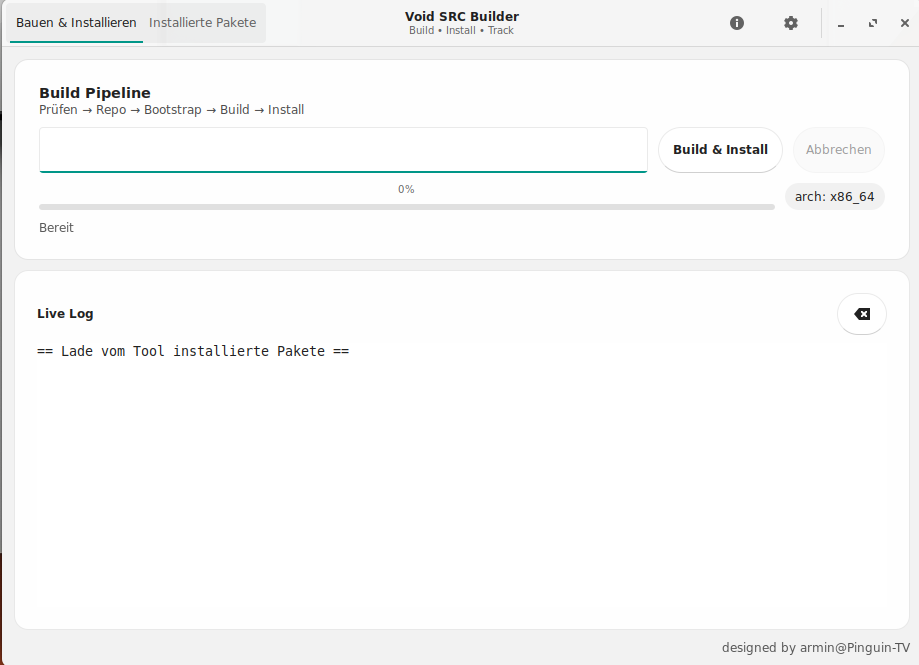Click the Bereit status text

tap(56, 228)
